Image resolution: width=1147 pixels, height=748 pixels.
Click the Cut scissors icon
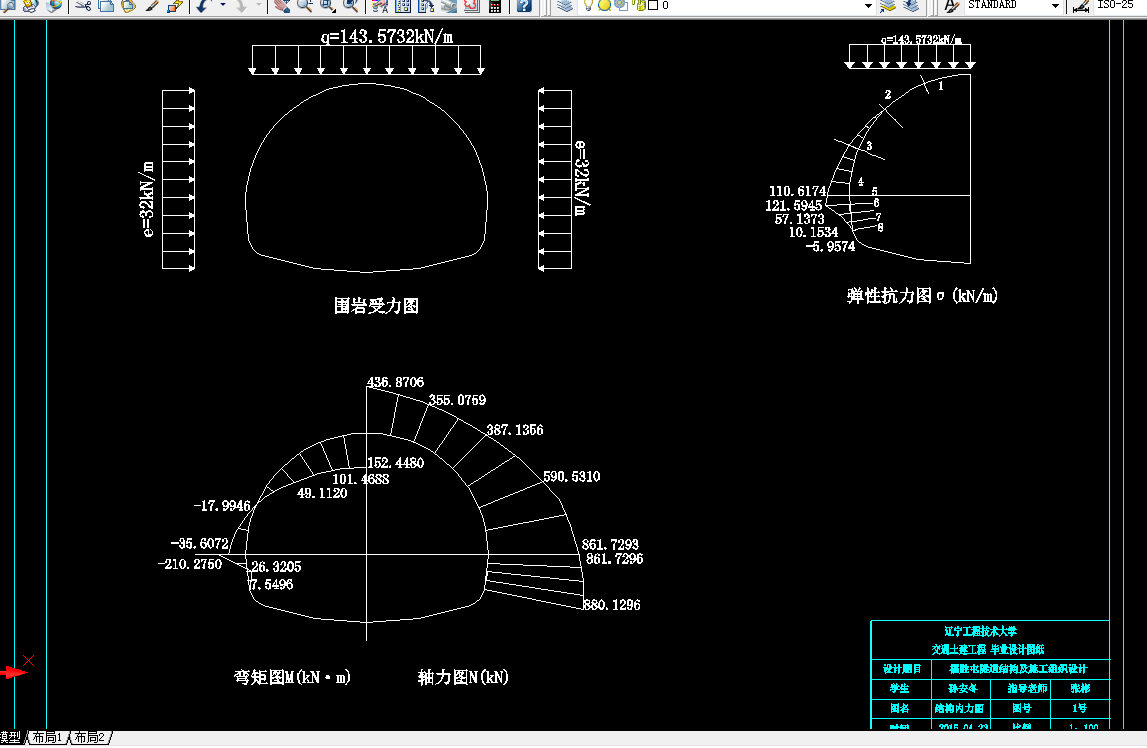[x=83, y=6]
